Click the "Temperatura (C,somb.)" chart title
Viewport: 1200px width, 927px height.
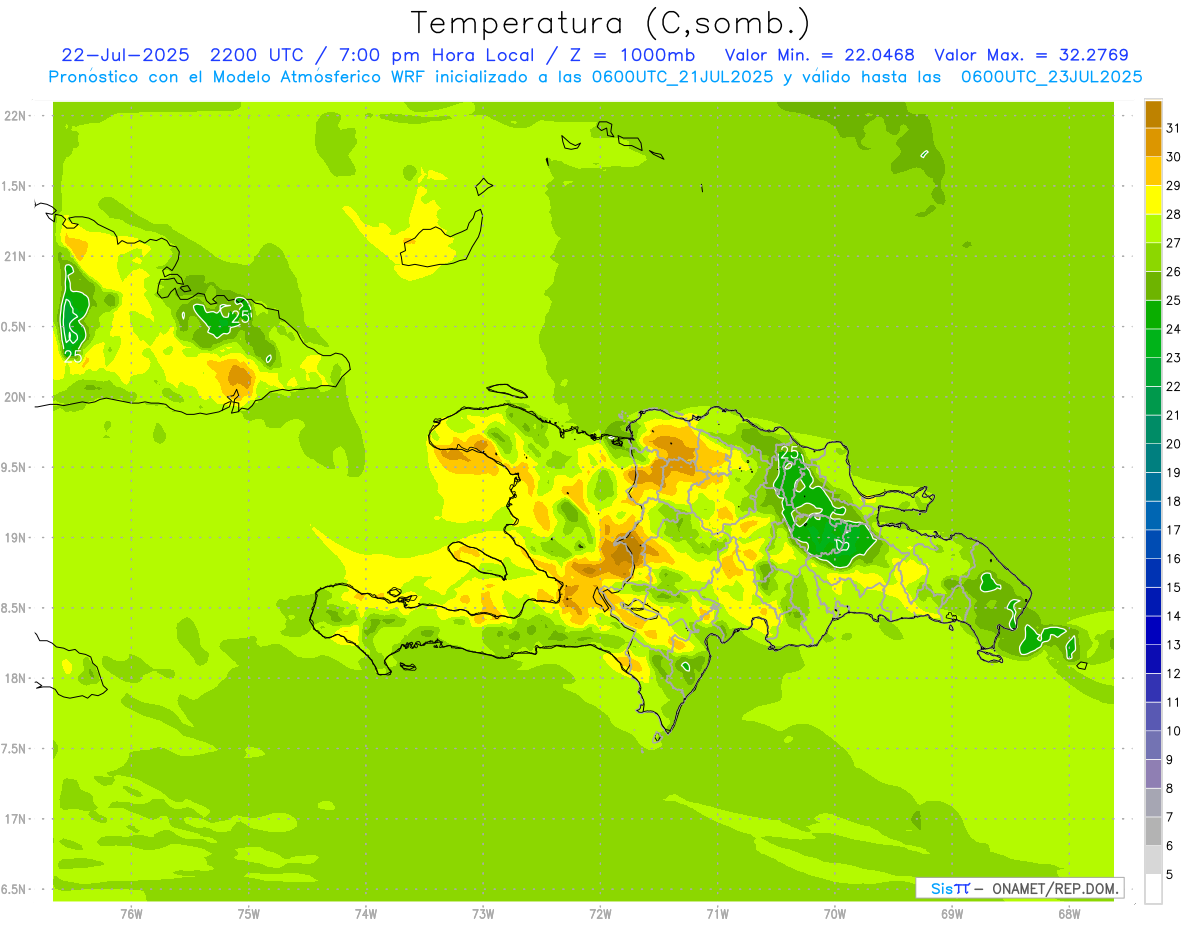[x=610, y=23]
